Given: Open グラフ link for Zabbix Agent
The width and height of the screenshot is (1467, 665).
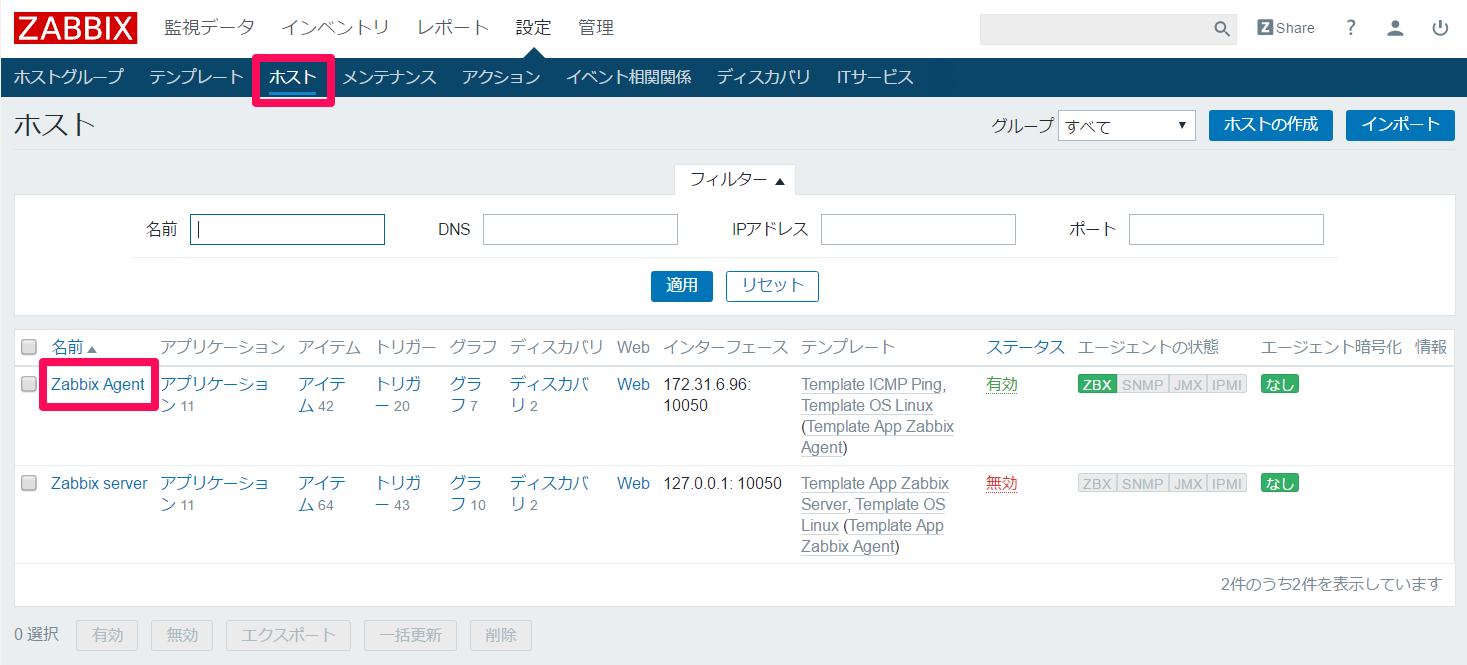Looking at the screenshot, I should 465,394.
